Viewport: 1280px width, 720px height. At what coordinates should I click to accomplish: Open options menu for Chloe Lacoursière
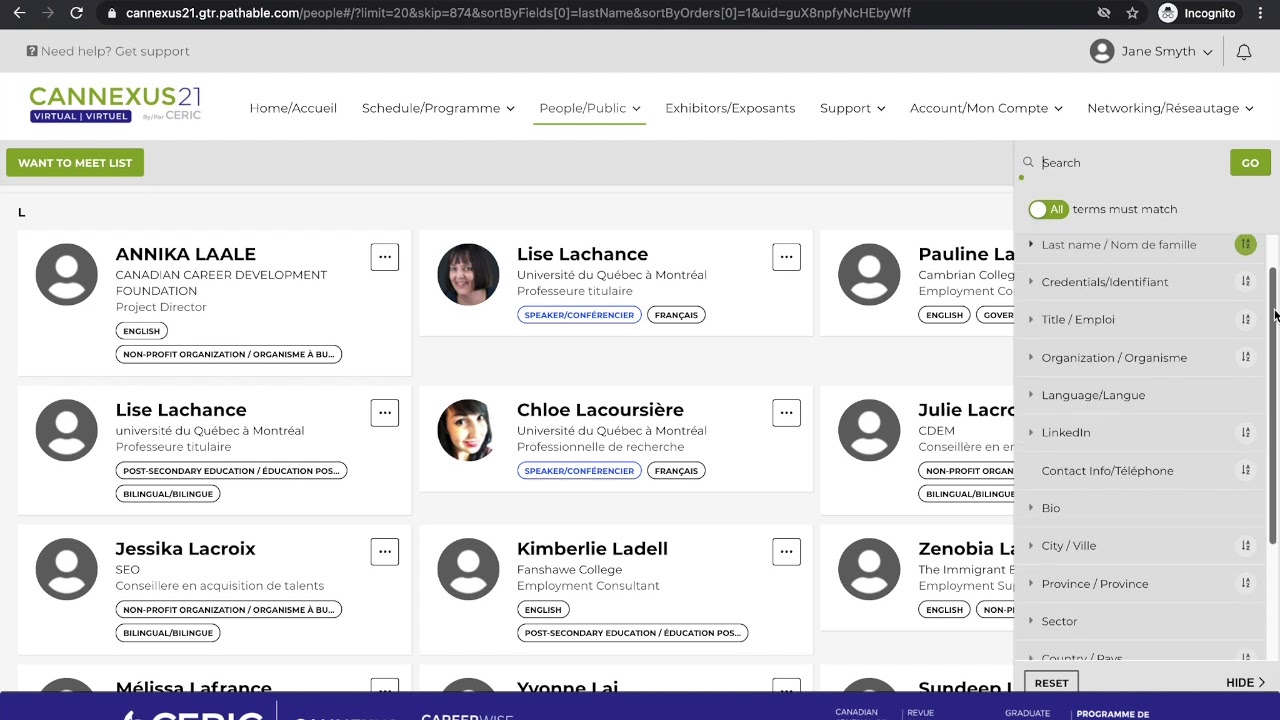(786, 413)
